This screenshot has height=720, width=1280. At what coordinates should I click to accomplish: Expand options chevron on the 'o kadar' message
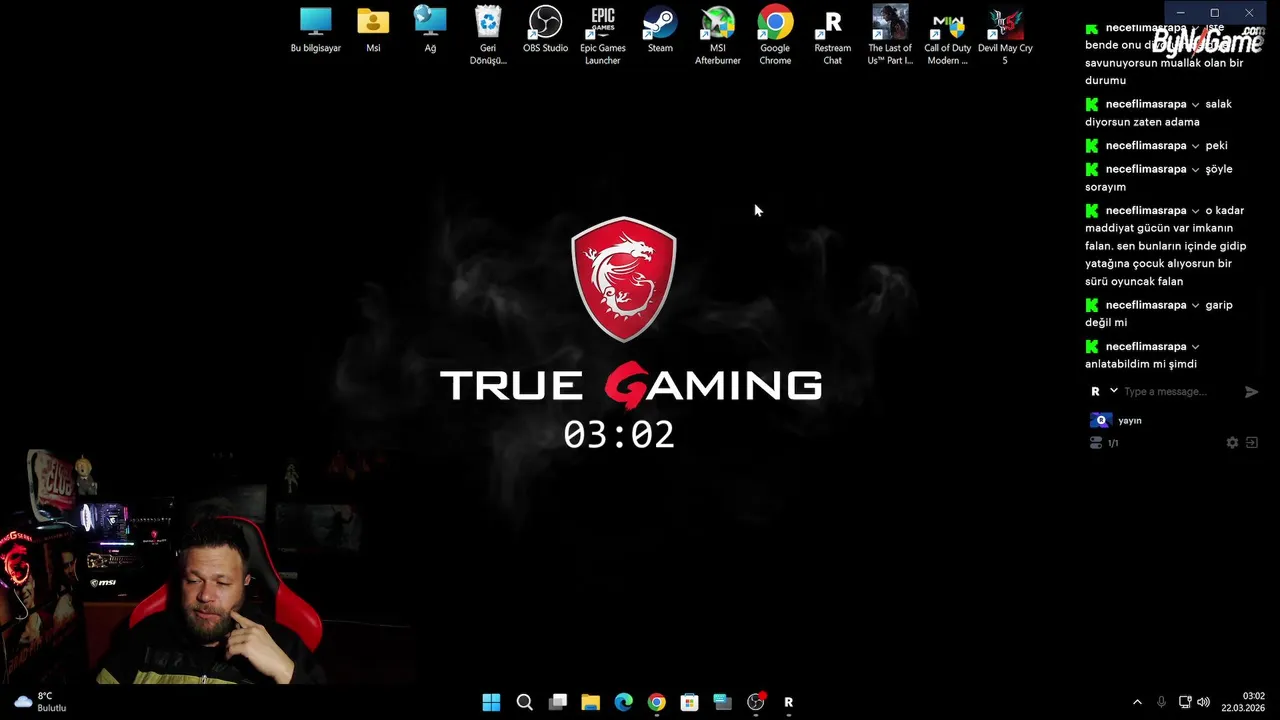point(1195,211)
